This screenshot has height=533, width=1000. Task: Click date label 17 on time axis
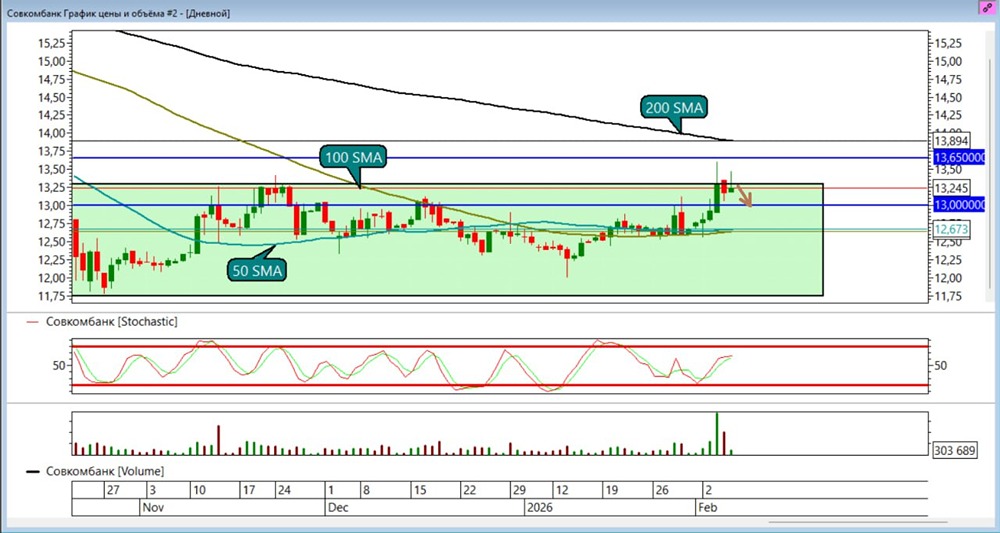coord(248,491)
